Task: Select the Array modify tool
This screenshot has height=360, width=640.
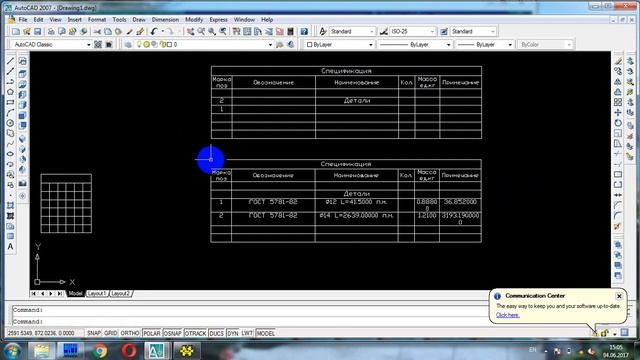Action: coord(618,102)
